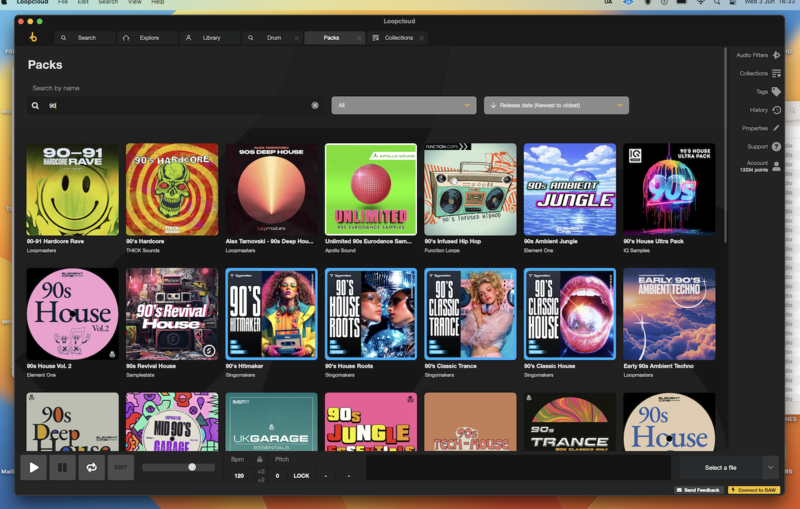Open the UK Garage Essentials pack
The width and height of the screenshot is (800, 509).
pyautogui.click(x=271, y=422)
